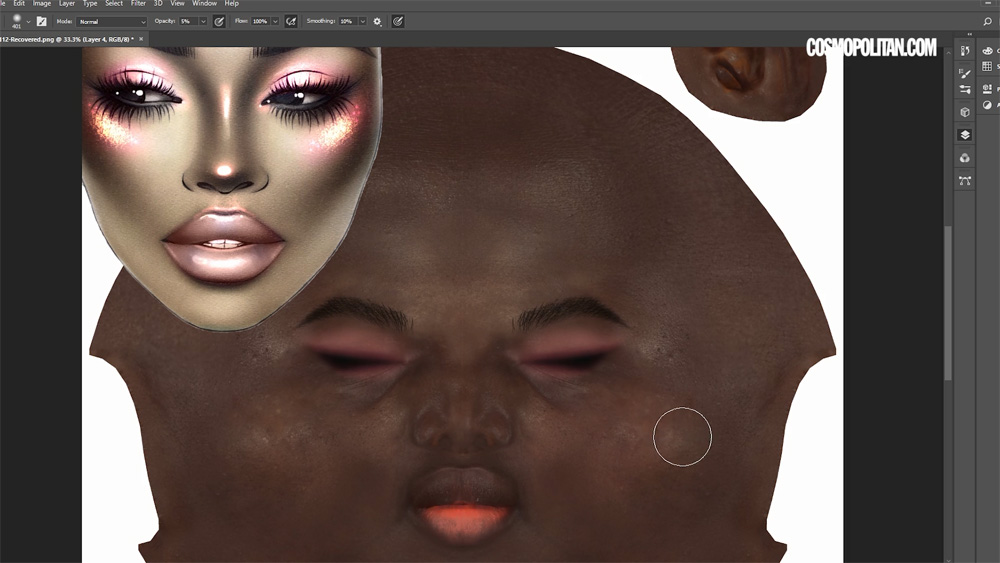1000x563 pixels.
Task: Open the brush preset picker showing 401
Action: click(17, 21)
